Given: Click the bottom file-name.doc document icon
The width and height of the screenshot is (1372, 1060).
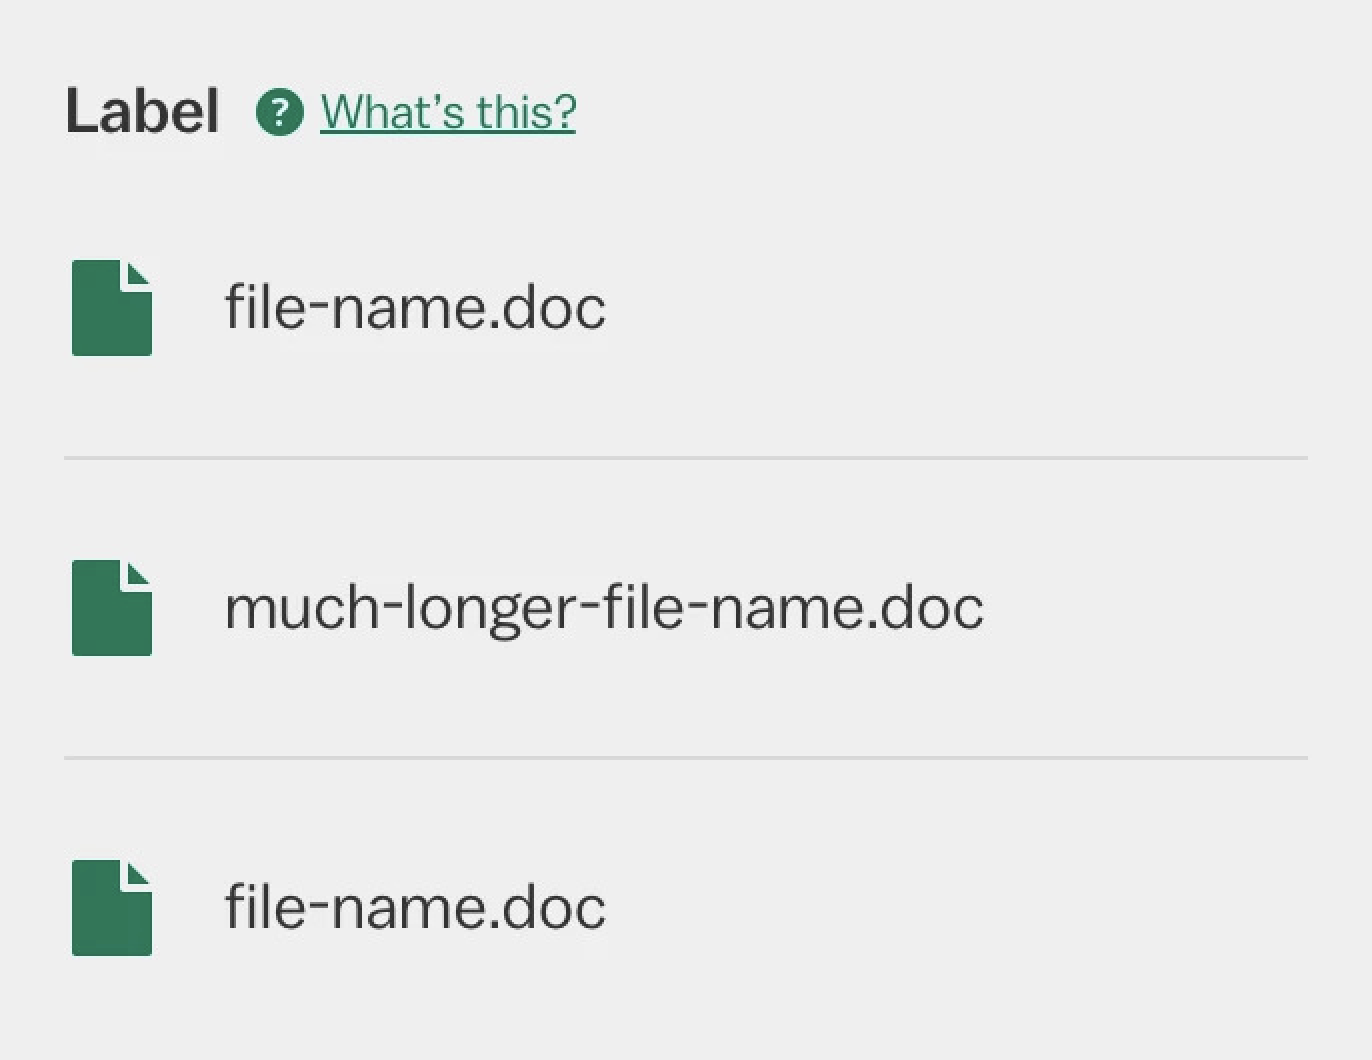Looking at the screenshot, I should [111, 907].
